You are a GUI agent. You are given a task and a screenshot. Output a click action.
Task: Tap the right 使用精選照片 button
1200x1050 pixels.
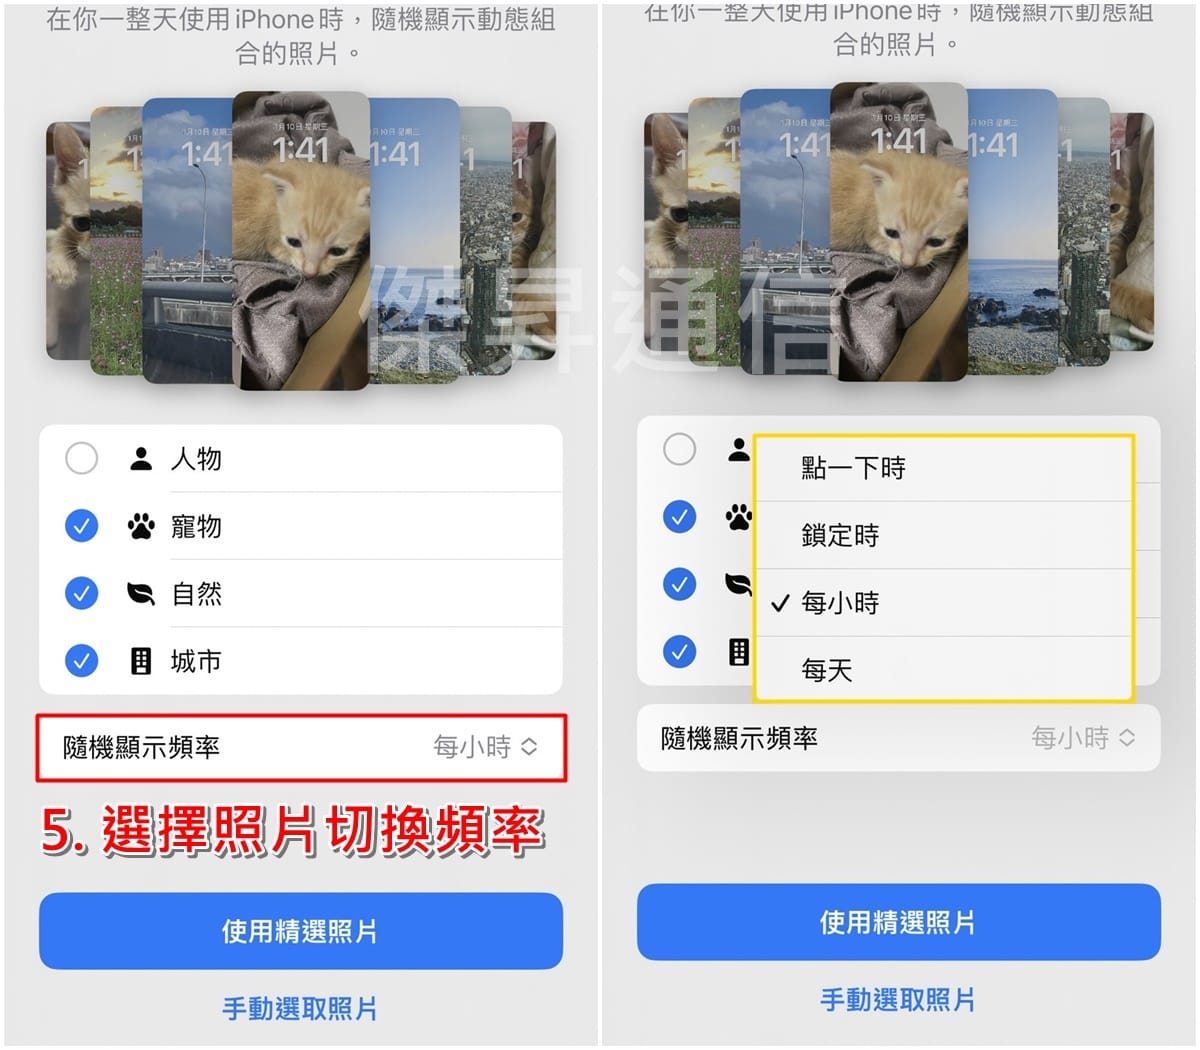pyautogui.click(x=898, y=922)
